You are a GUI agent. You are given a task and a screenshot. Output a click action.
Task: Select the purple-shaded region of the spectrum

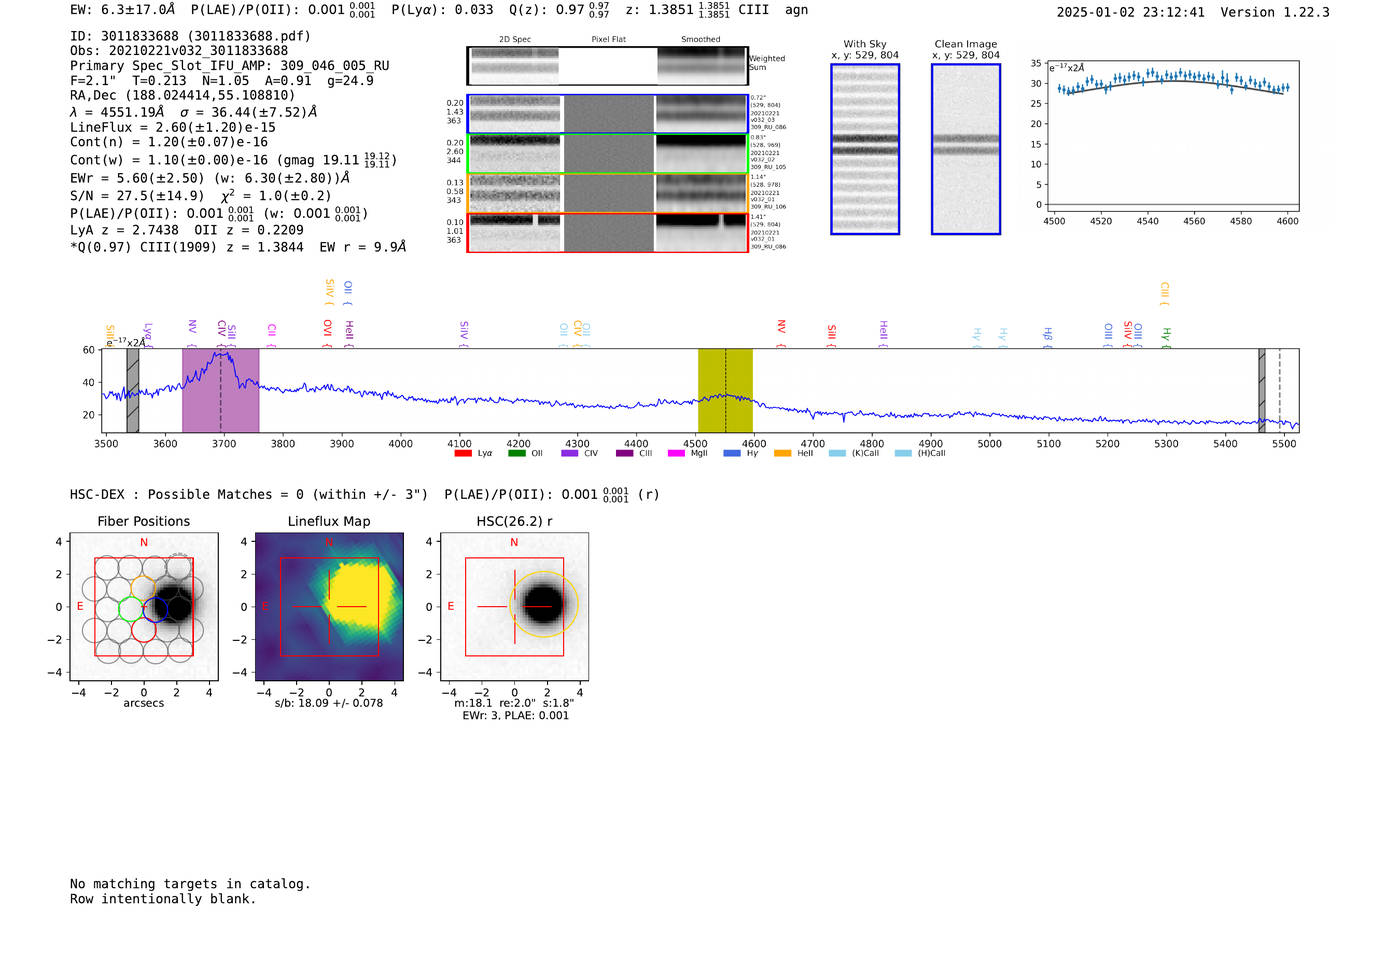tap(221, 390)
